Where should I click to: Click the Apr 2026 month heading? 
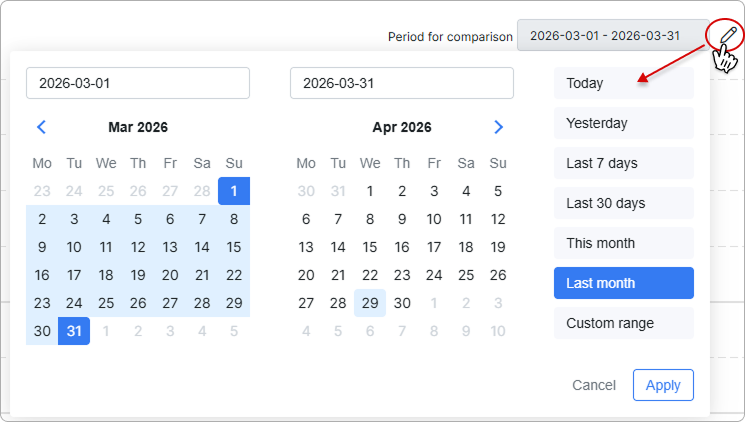point(402,127)
